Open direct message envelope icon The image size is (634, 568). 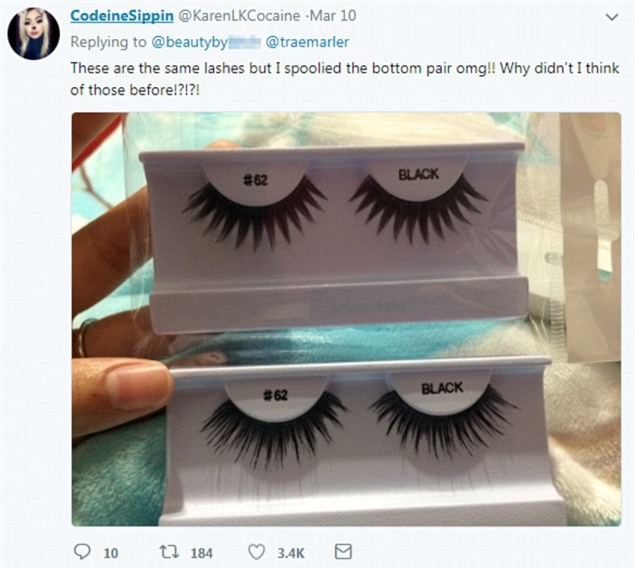coord(343,551)
